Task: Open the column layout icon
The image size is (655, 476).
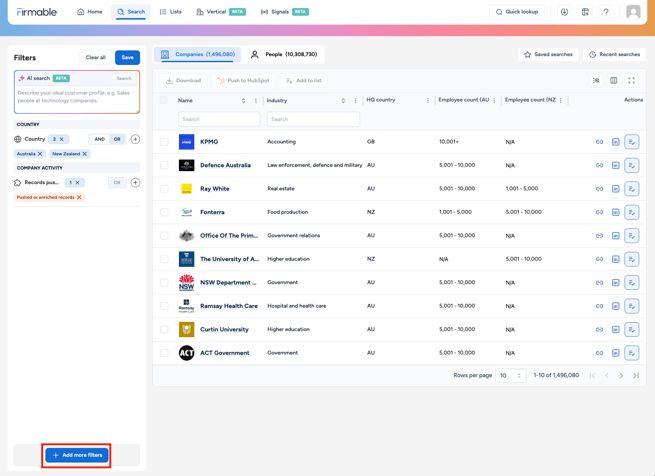Action: coord(614,80)
